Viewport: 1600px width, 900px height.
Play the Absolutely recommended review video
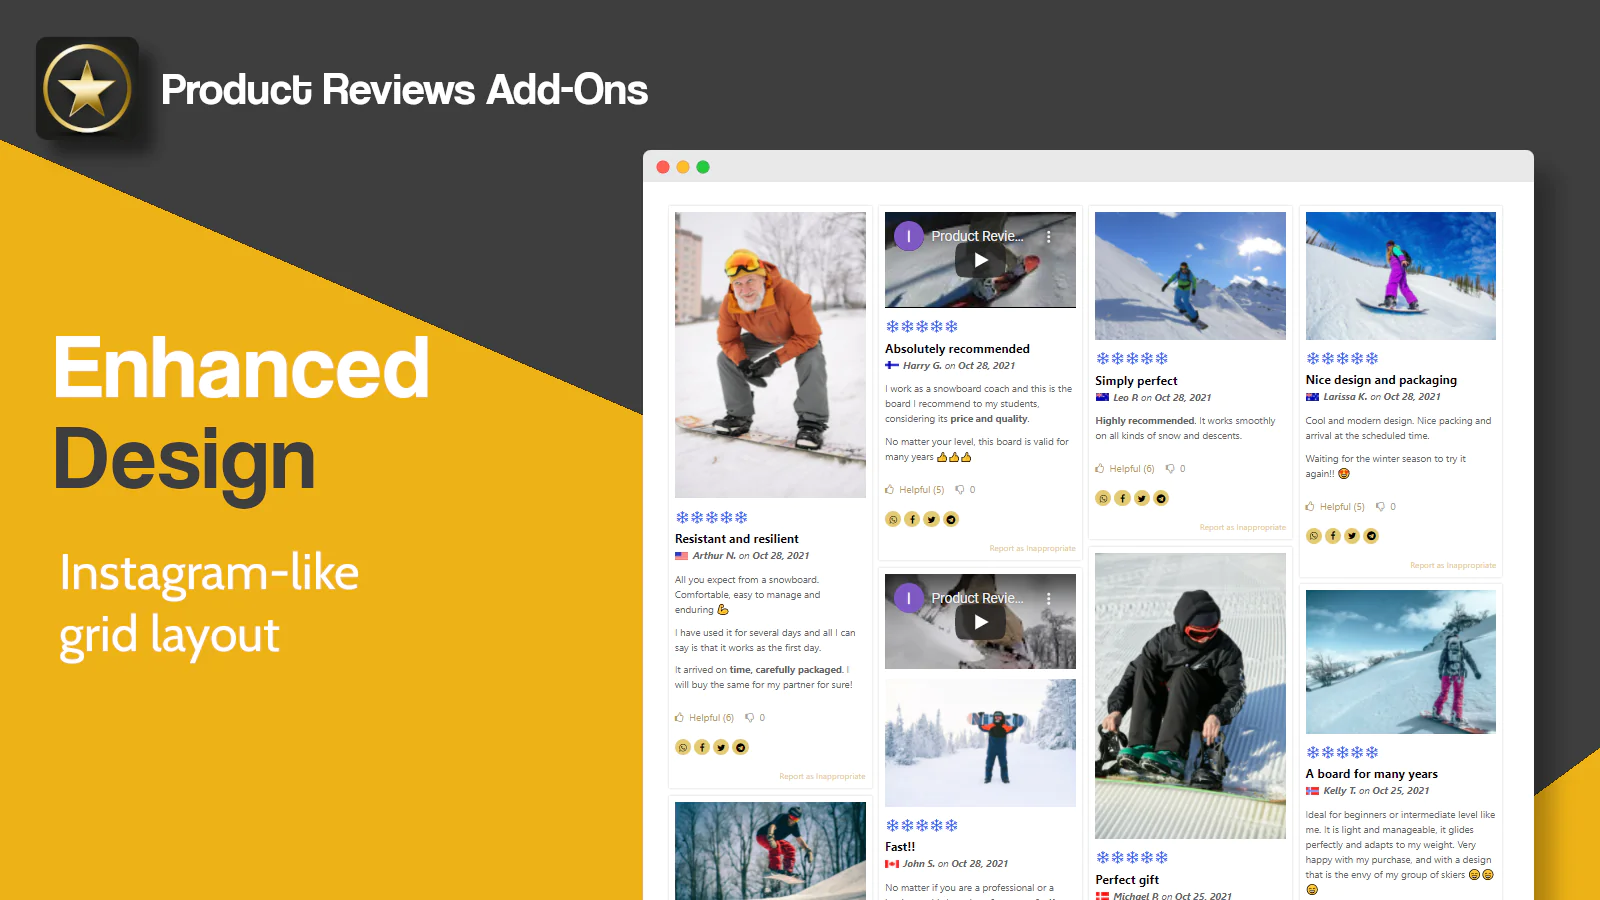(x=980, y=260)
